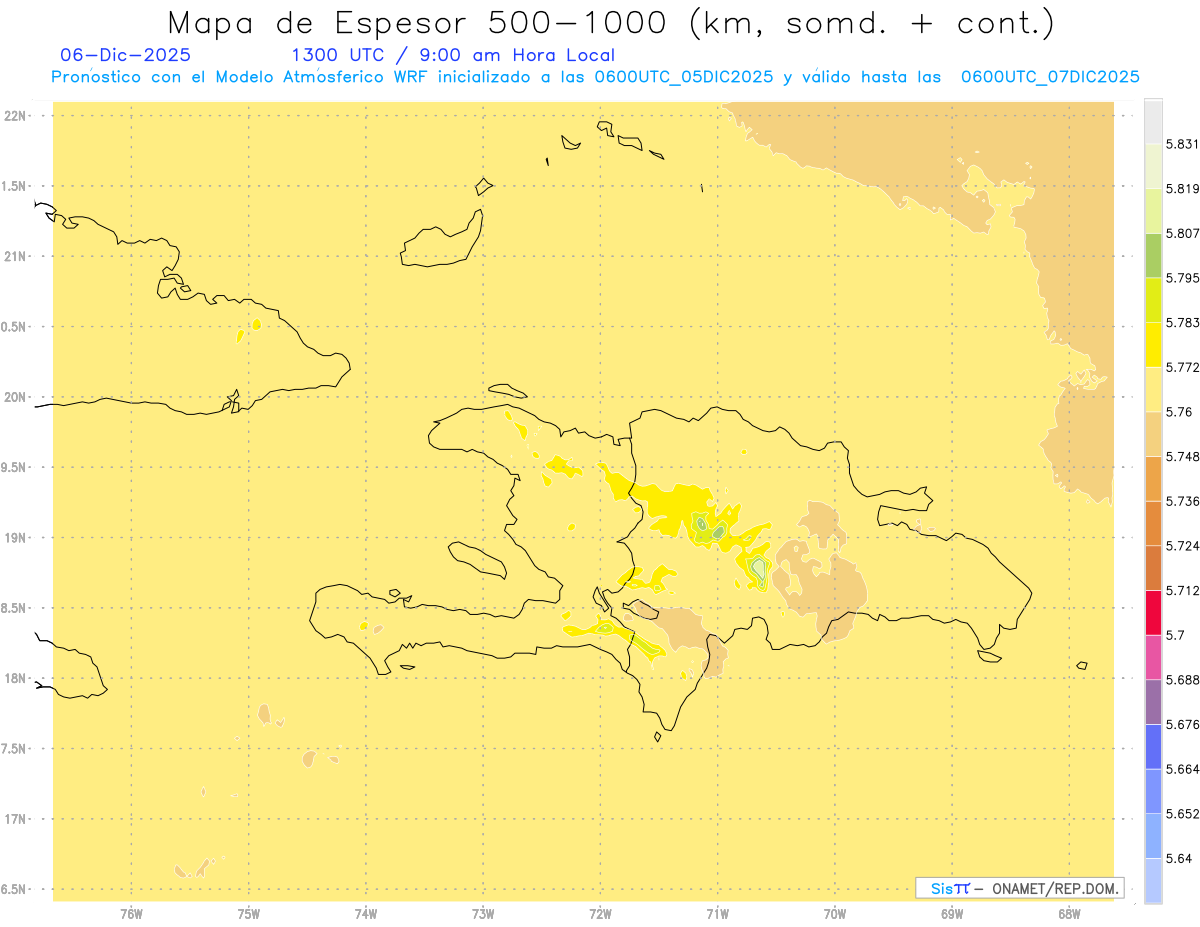Click the latitude label '20N'
1200x927 pixels.
click(16, 397)
